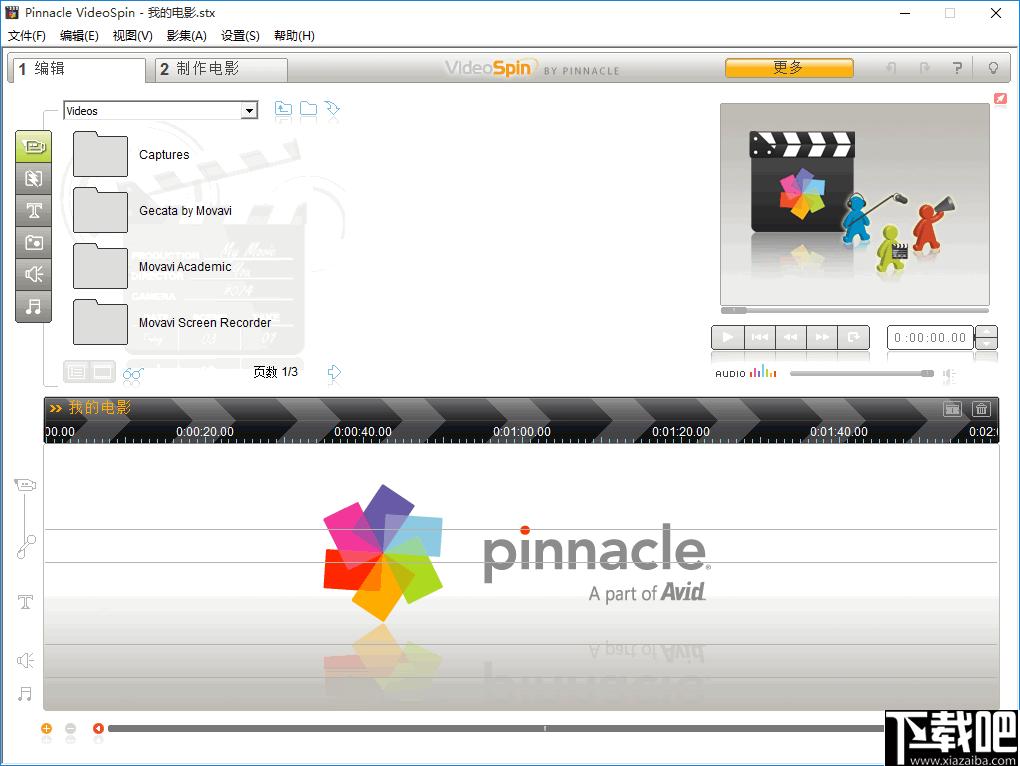Open the 帮助(H) menu
This screenshot has height=766, width=1020.
pos(295,36)
